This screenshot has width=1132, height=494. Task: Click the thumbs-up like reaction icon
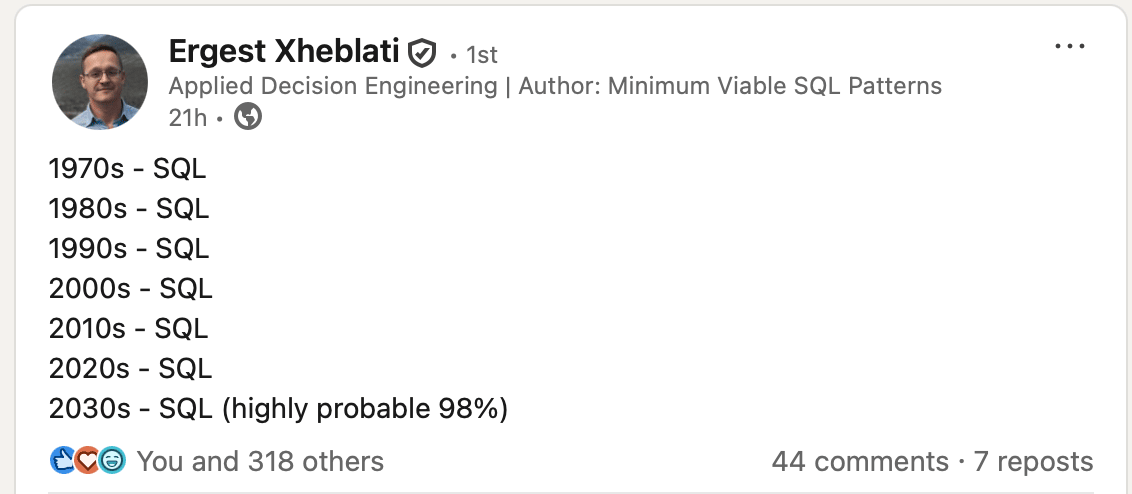(62, 461)
